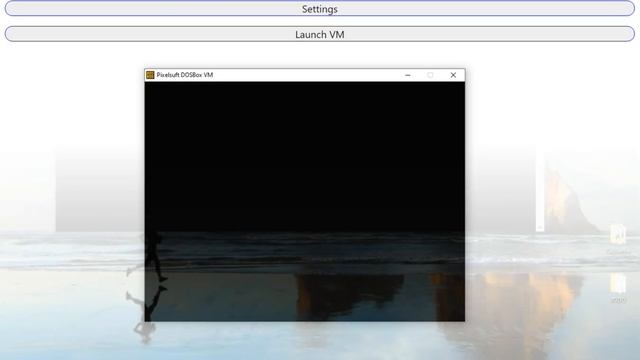Click the Launch VM button
This screenshot has height=360, width=640.
[320, 34]
